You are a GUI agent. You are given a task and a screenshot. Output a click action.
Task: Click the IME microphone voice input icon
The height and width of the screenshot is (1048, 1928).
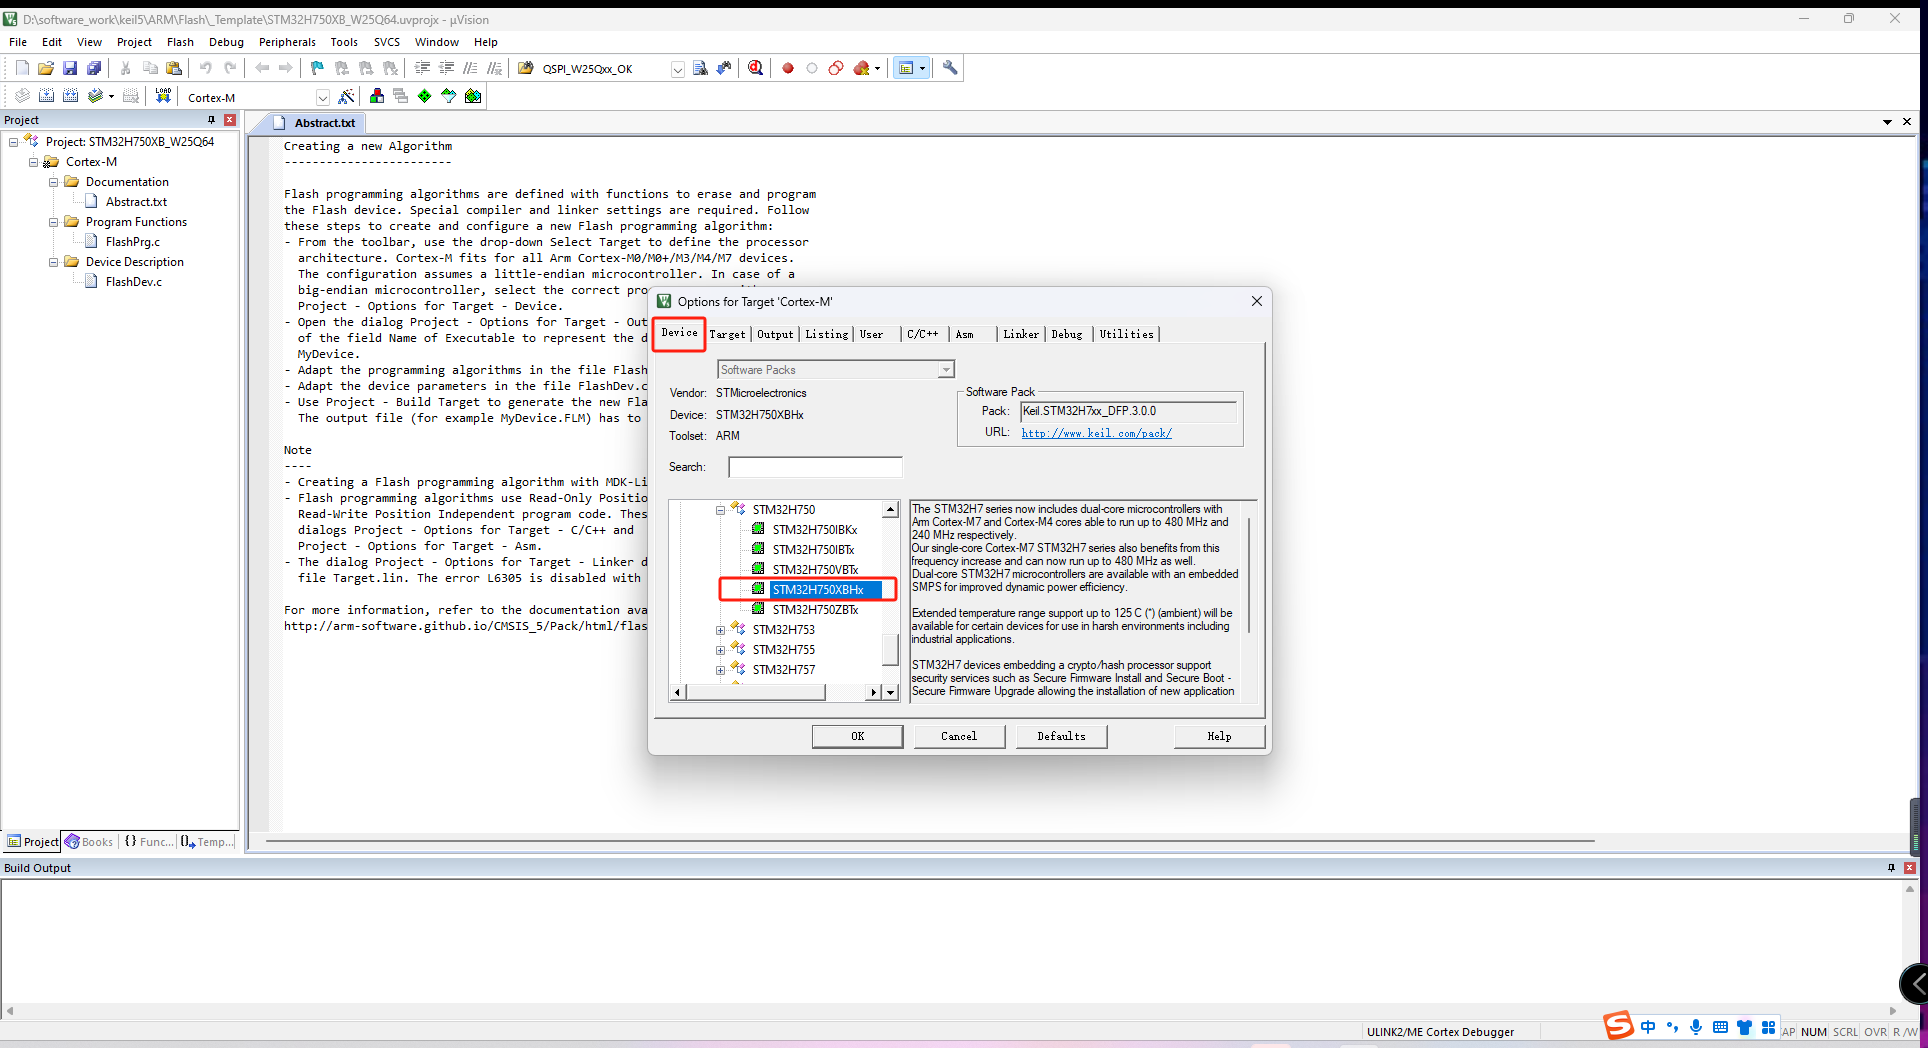point(1696,1028)
